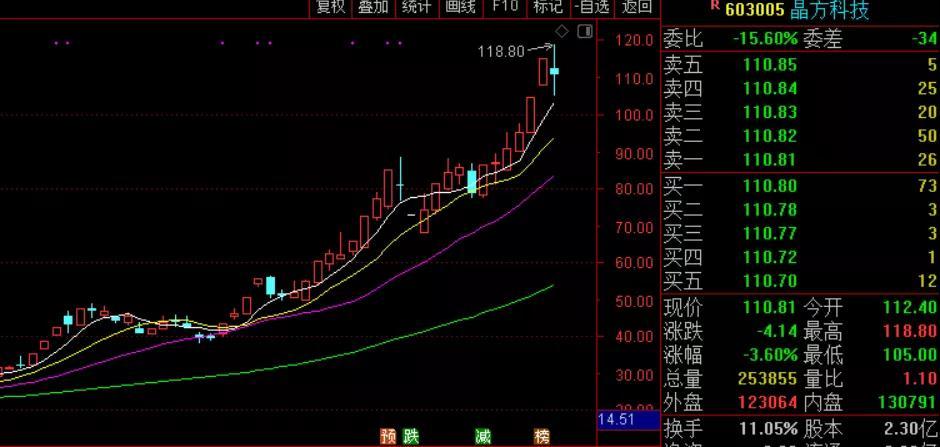Click the 榜 marker below chart
Screen dimensions: 940x447
(x=543, y=436)
